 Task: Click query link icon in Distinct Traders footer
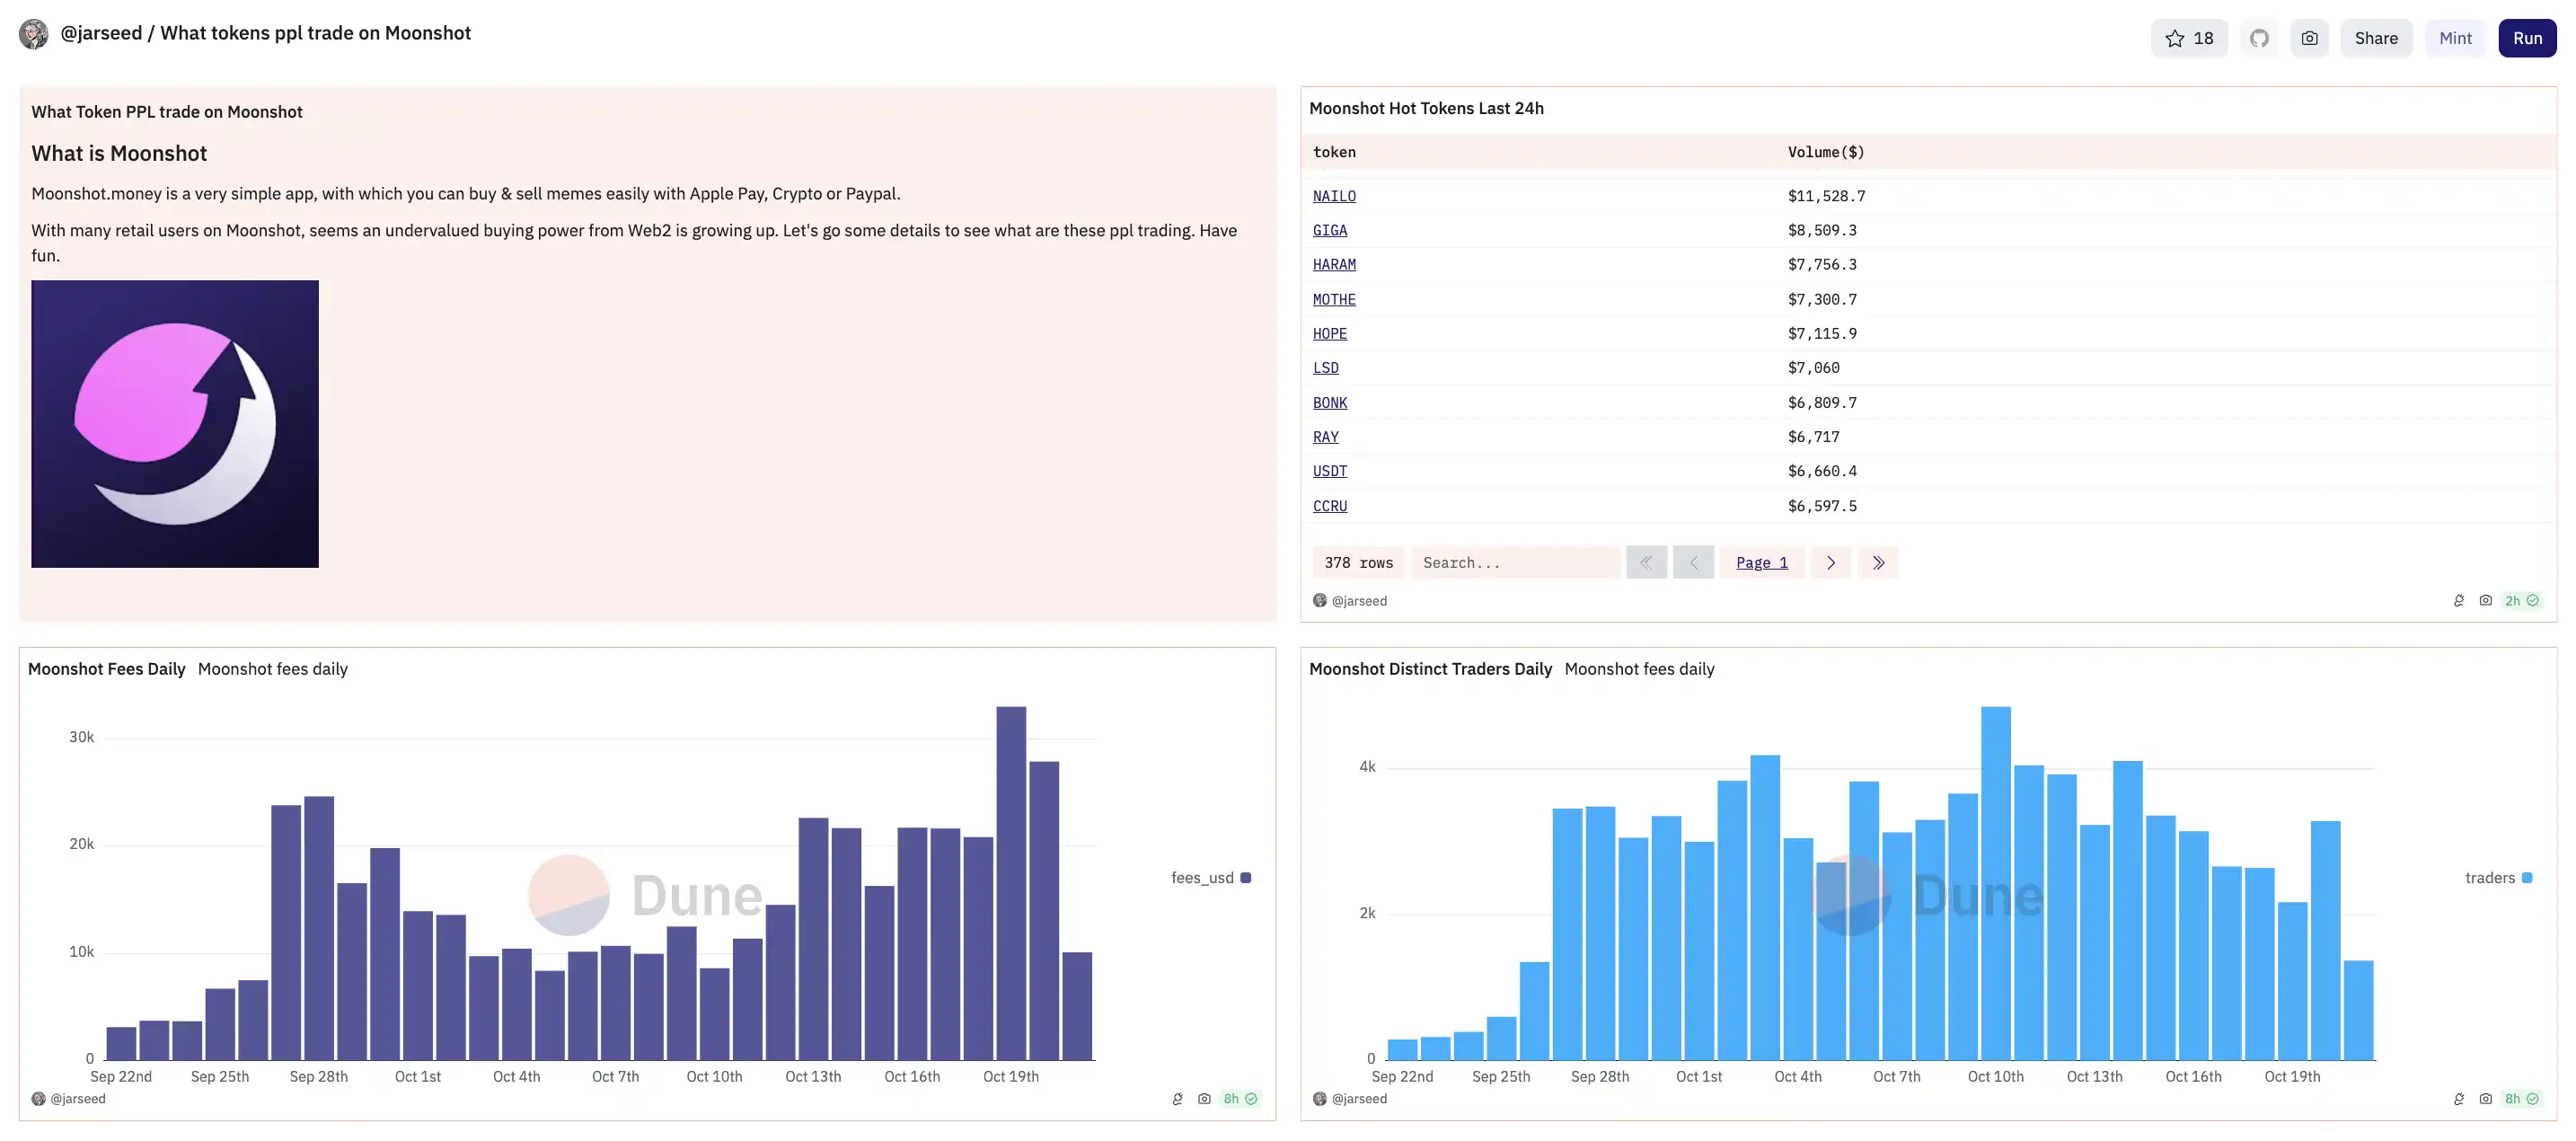tap(2459, 1099)
